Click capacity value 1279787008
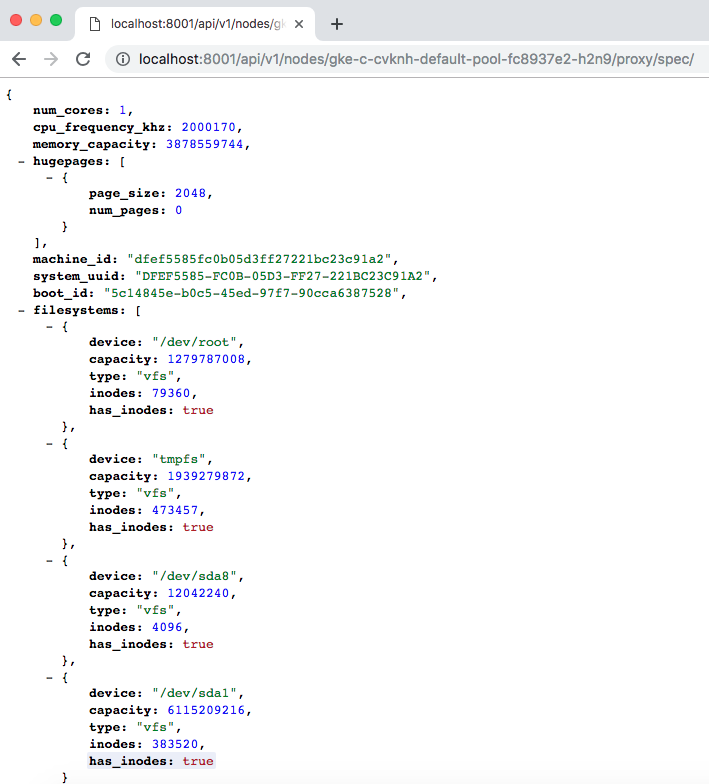This screenshot has height=784, width=709. pyautogui.click(x=206, y=359)
